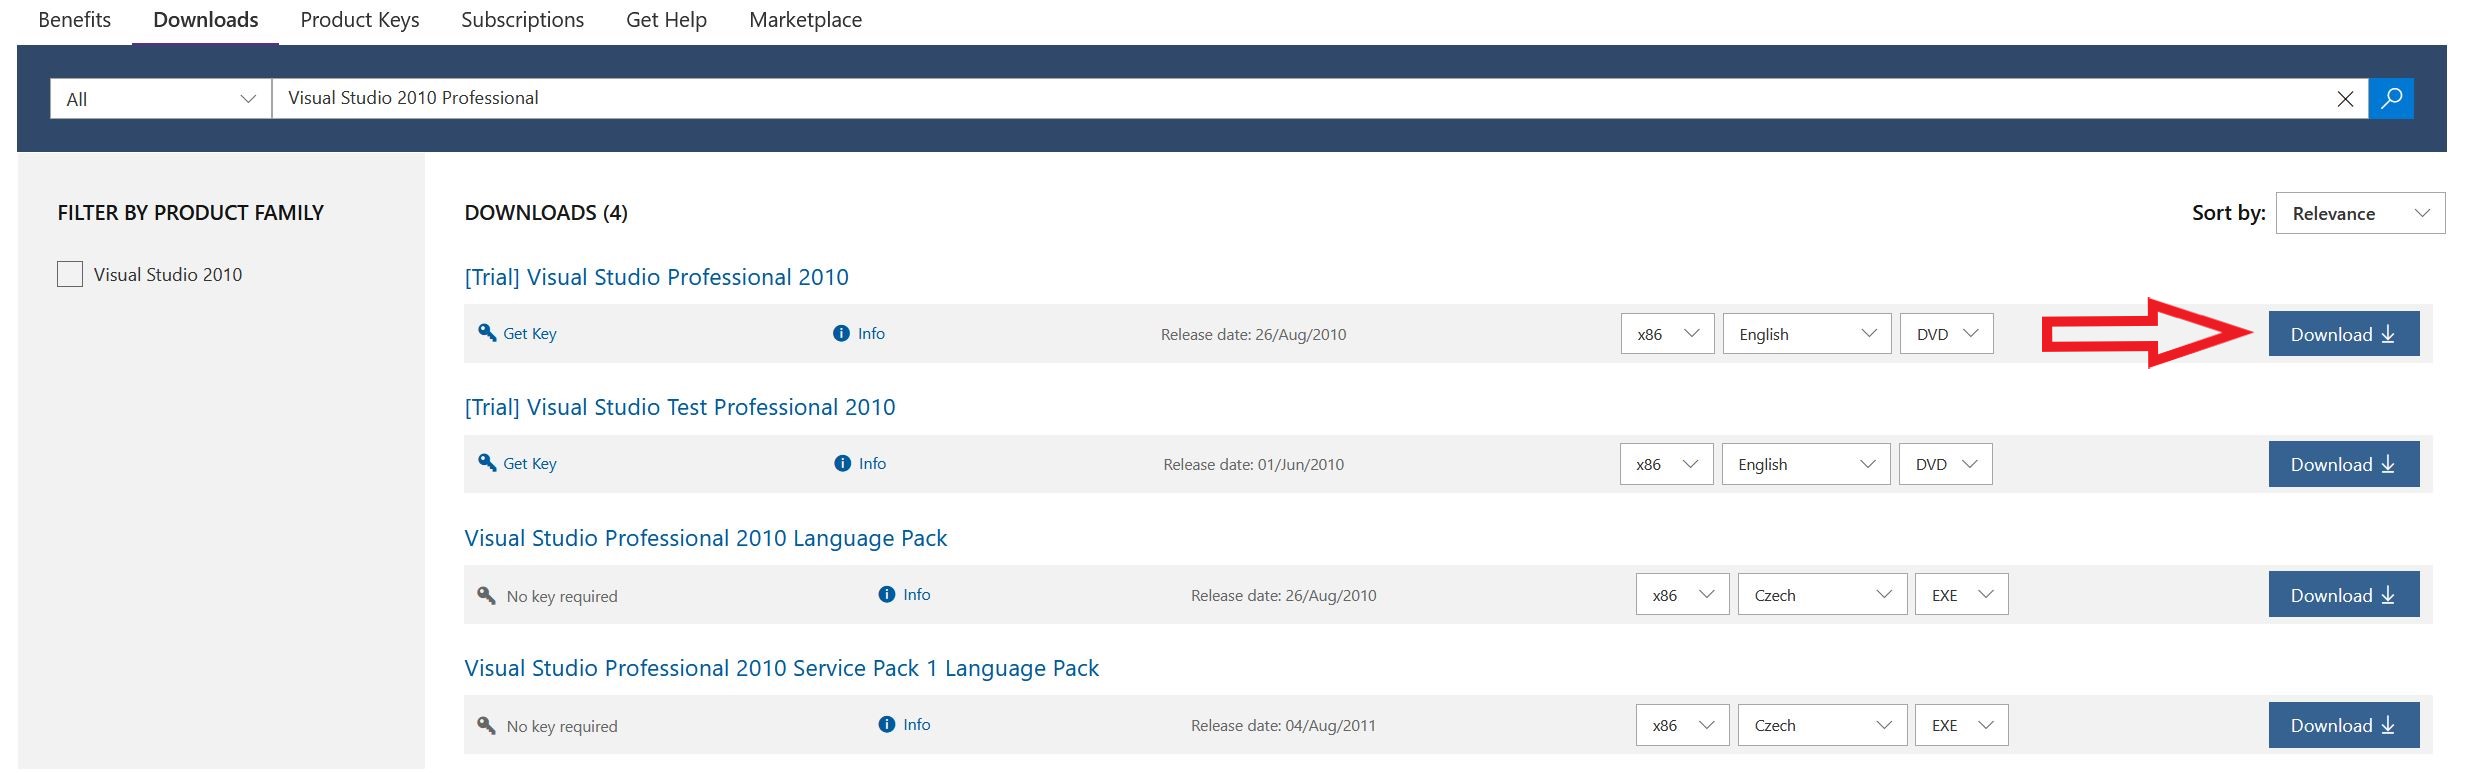The width and height of the screenshot is (2477, 773).
Task: Switch to the Product Keys tab
Action: pyautogui.click(x=359, y=20)
